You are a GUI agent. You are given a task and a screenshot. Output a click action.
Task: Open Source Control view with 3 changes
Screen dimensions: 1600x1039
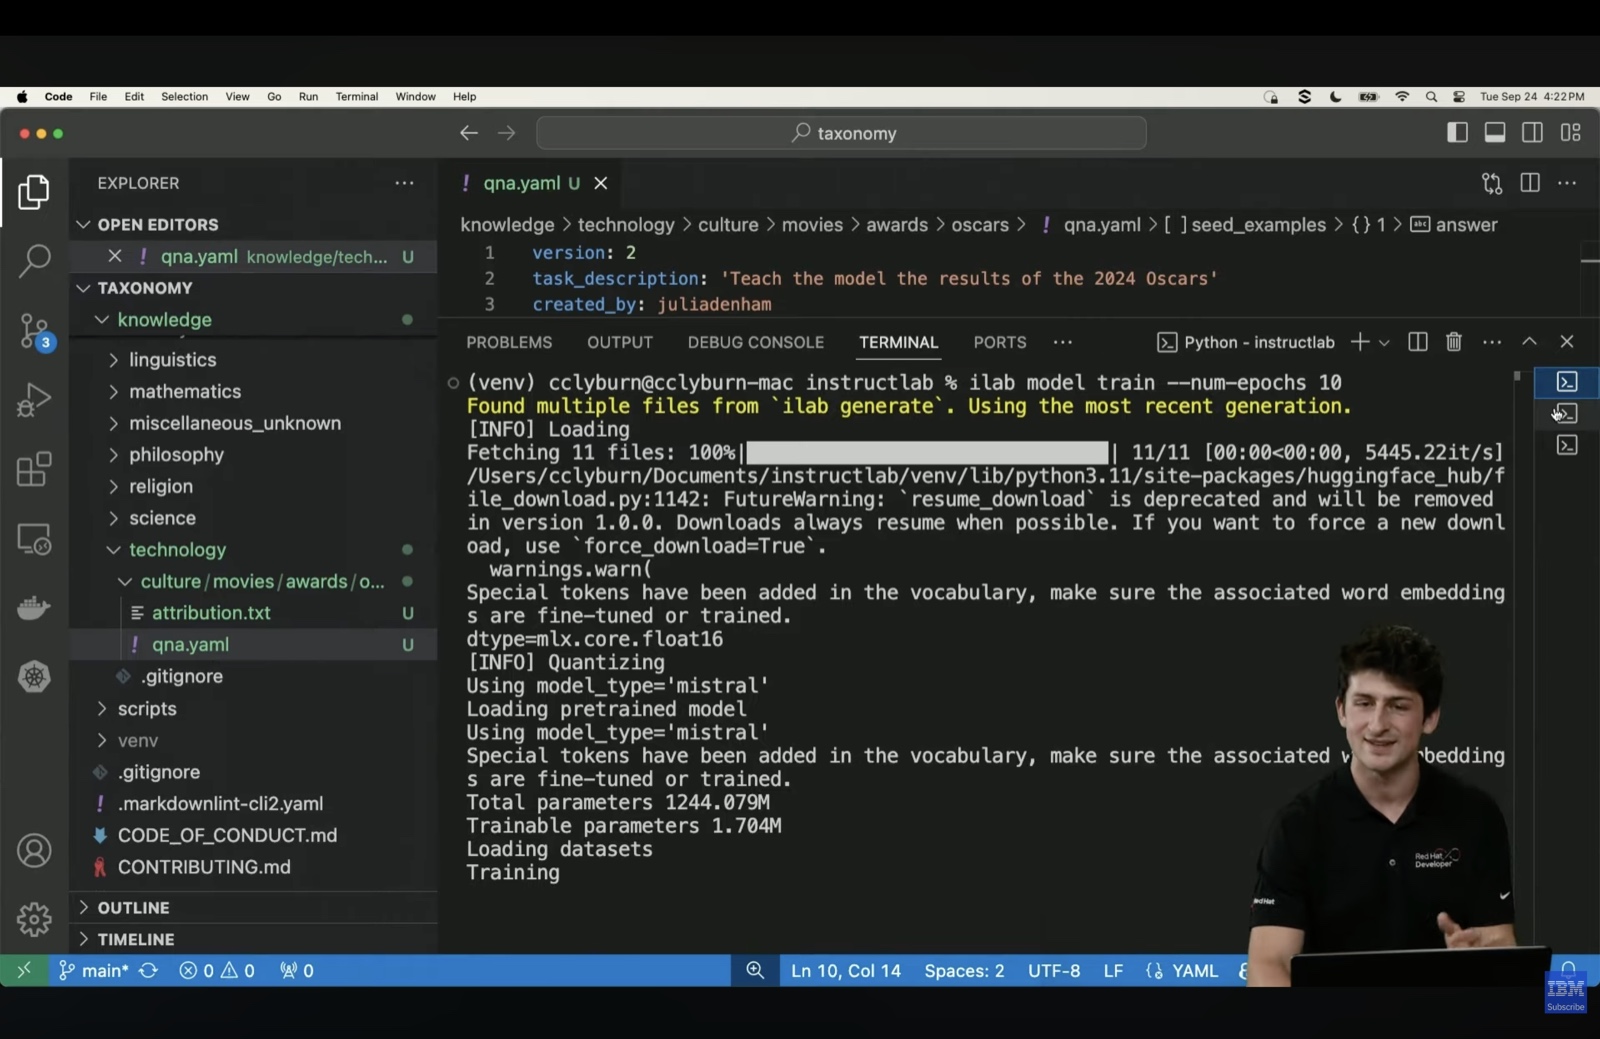pyautogui.click(x=34, y=329)
